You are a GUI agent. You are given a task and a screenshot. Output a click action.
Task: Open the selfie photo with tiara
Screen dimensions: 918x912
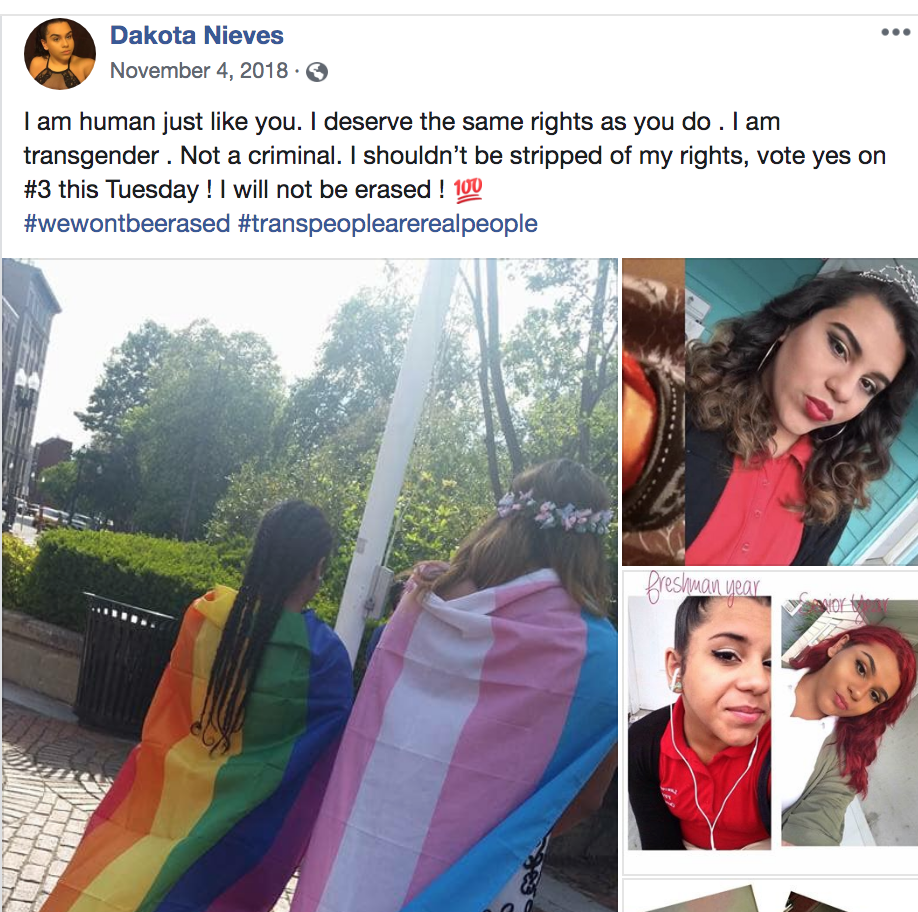[770, 412]
